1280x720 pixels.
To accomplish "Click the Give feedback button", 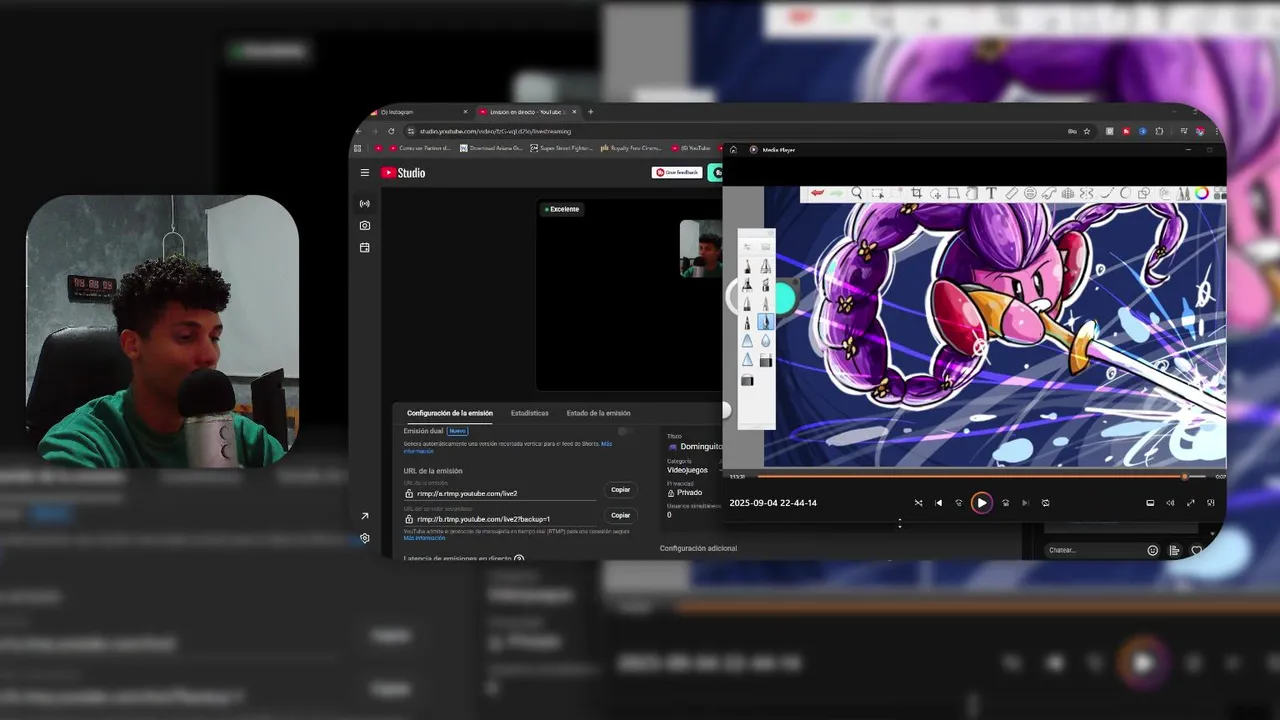I will [x=677, y=173].
